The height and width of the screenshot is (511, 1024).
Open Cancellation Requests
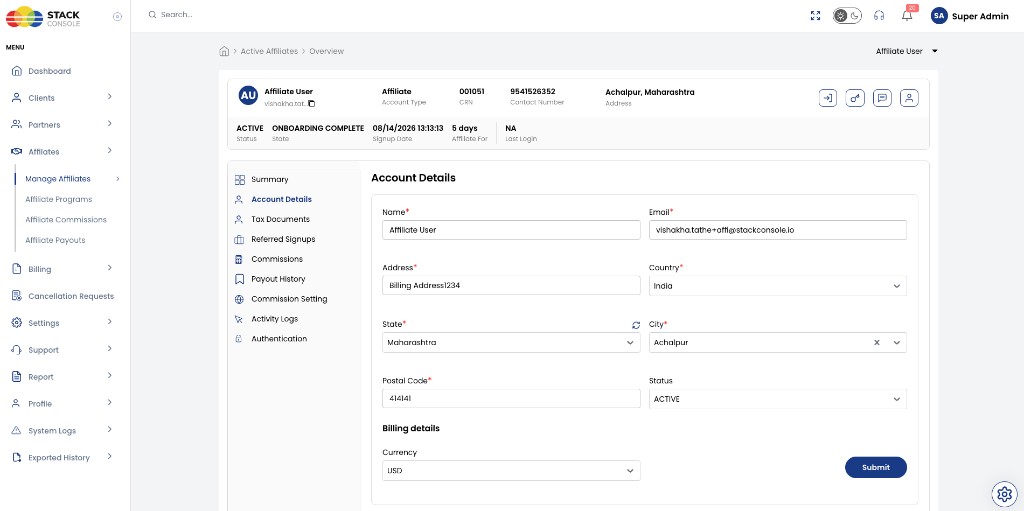(x=62, y=296)
